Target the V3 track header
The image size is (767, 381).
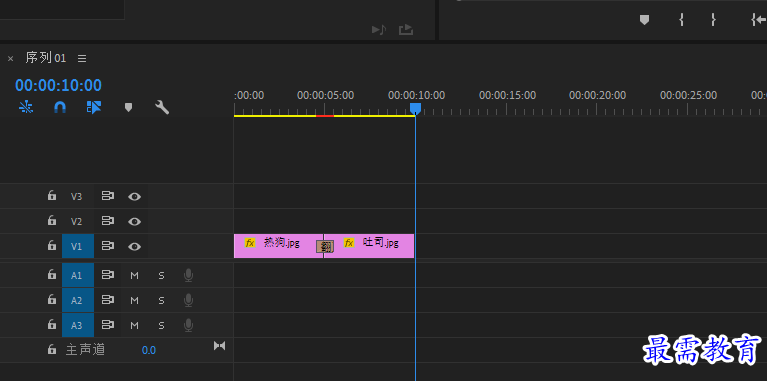pyautogui.click(x=76, y=197)
